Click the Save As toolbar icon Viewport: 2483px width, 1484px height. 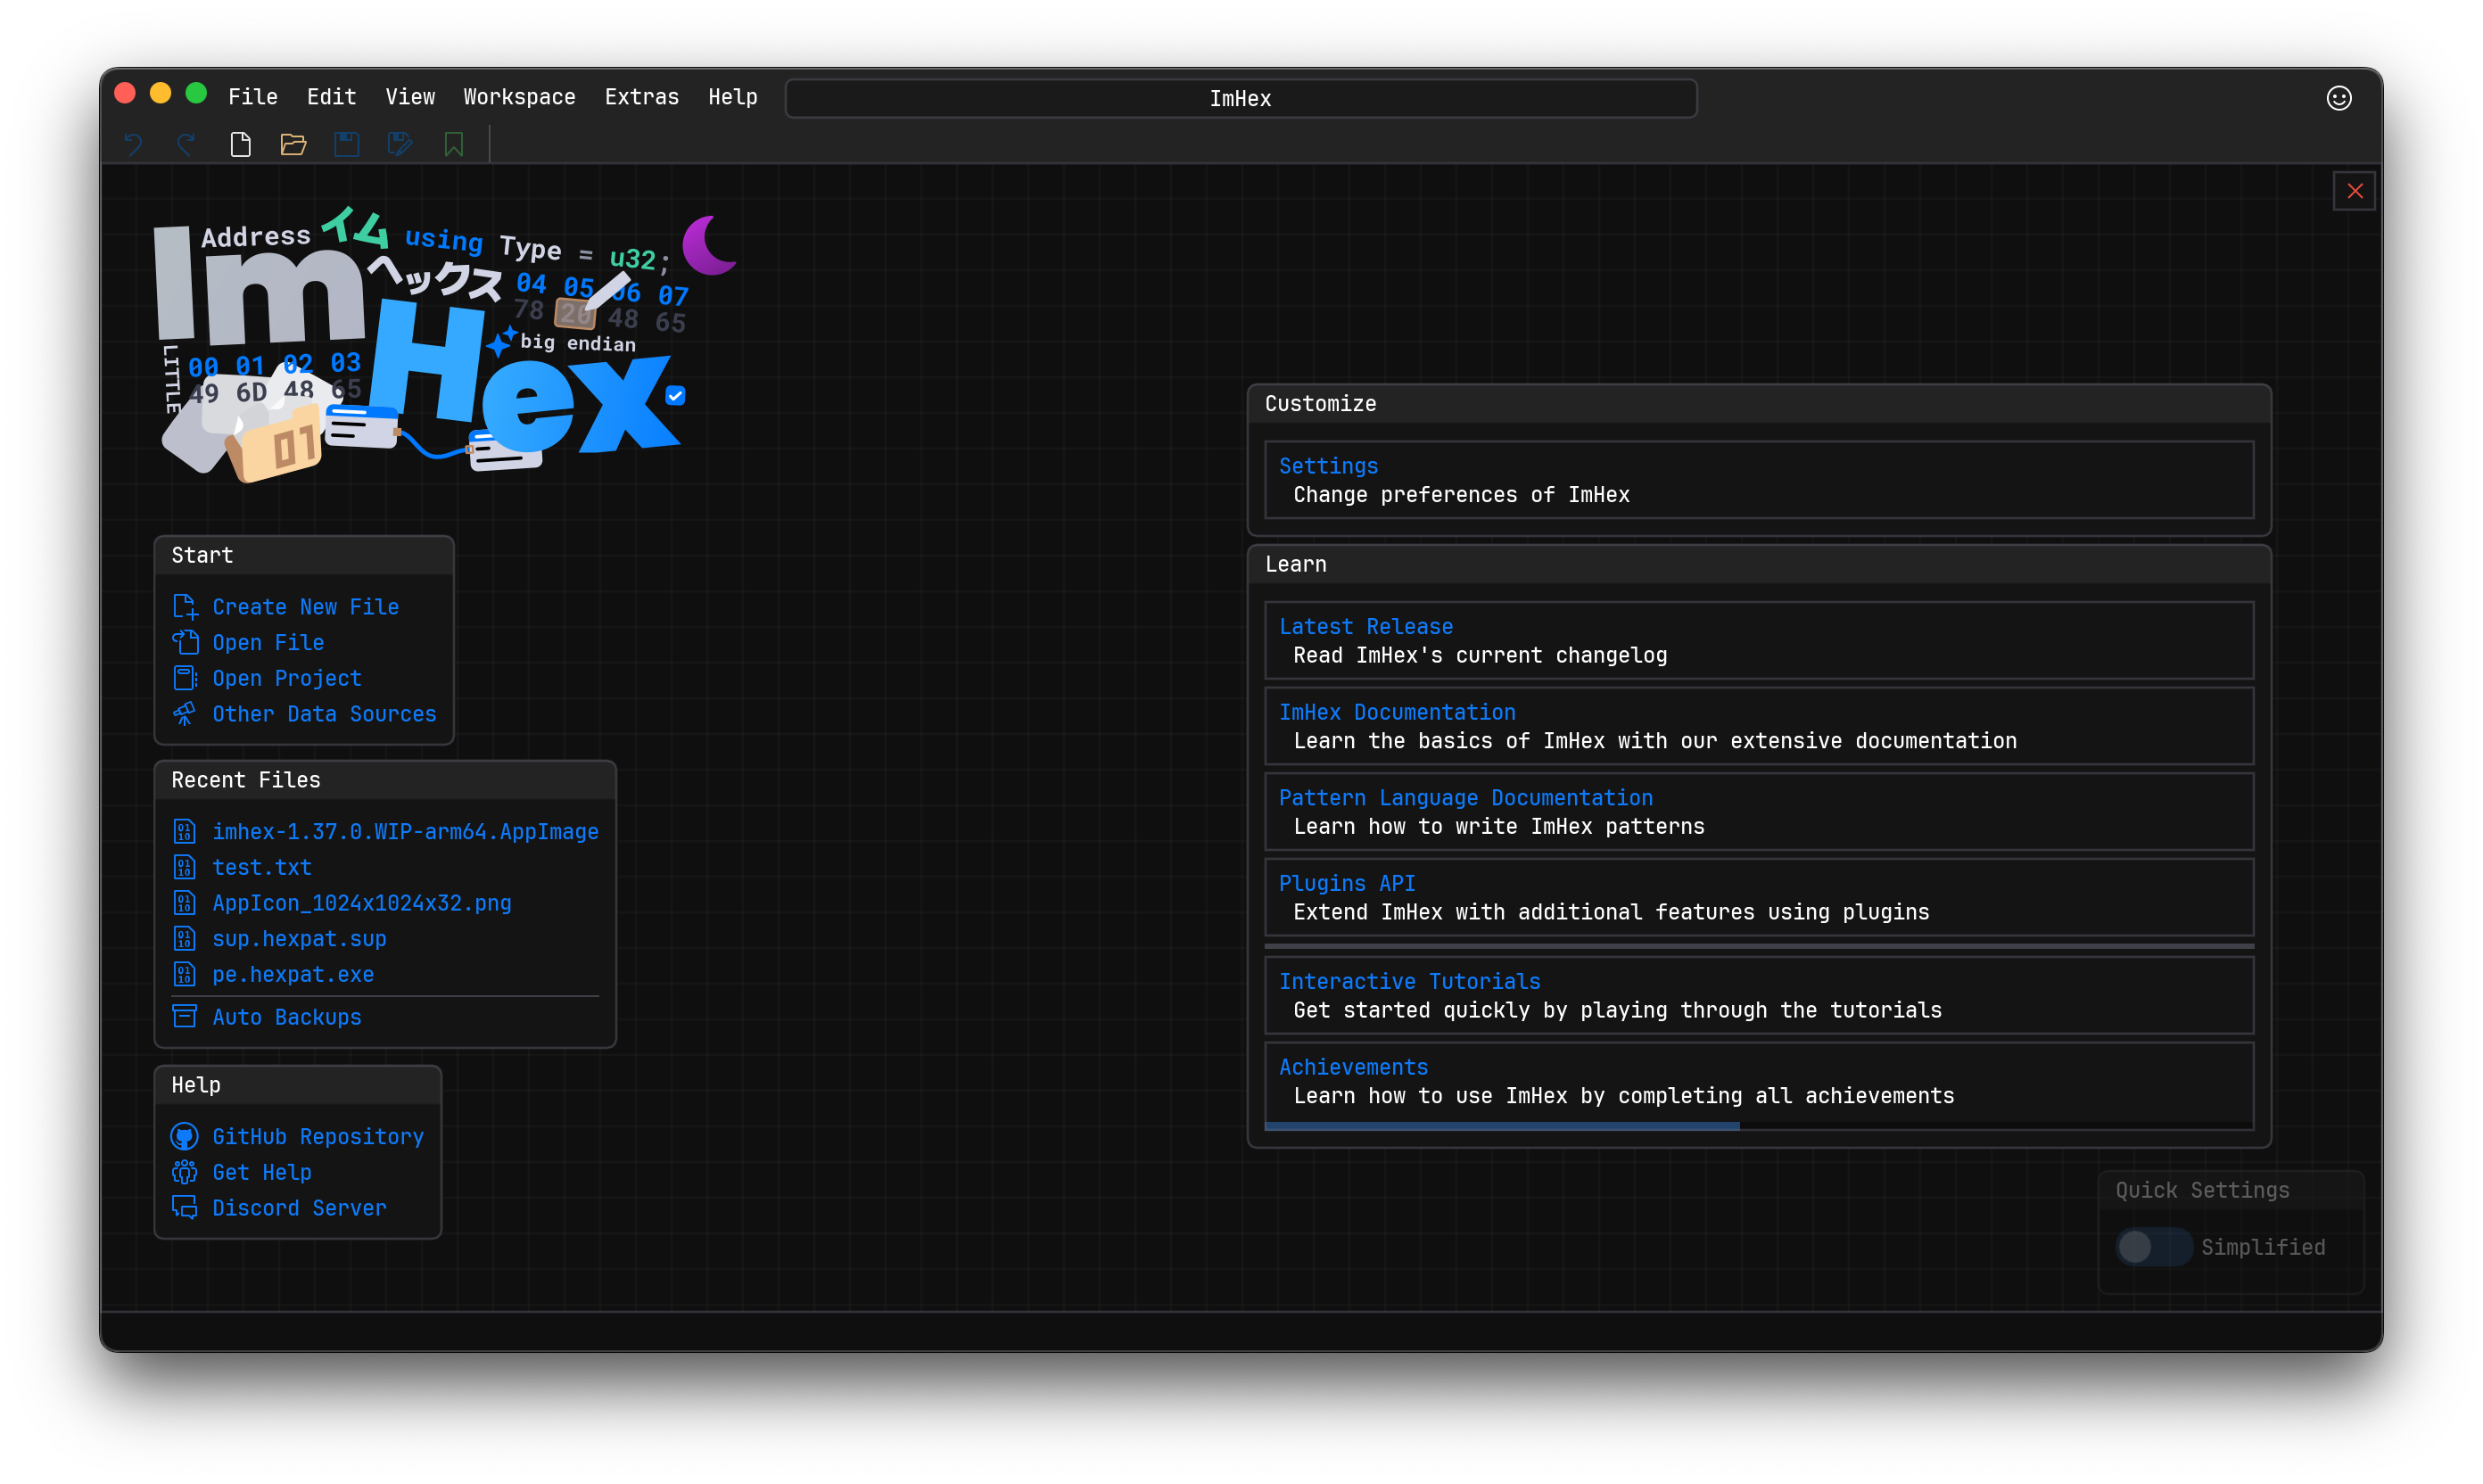[400, 144]
